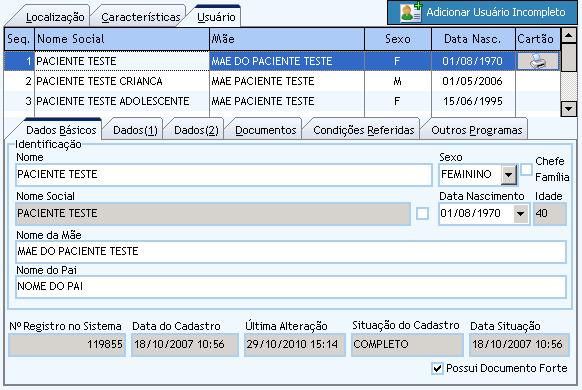Open the Dados Básicos tab
582x390 pixels.
point(61,130)
